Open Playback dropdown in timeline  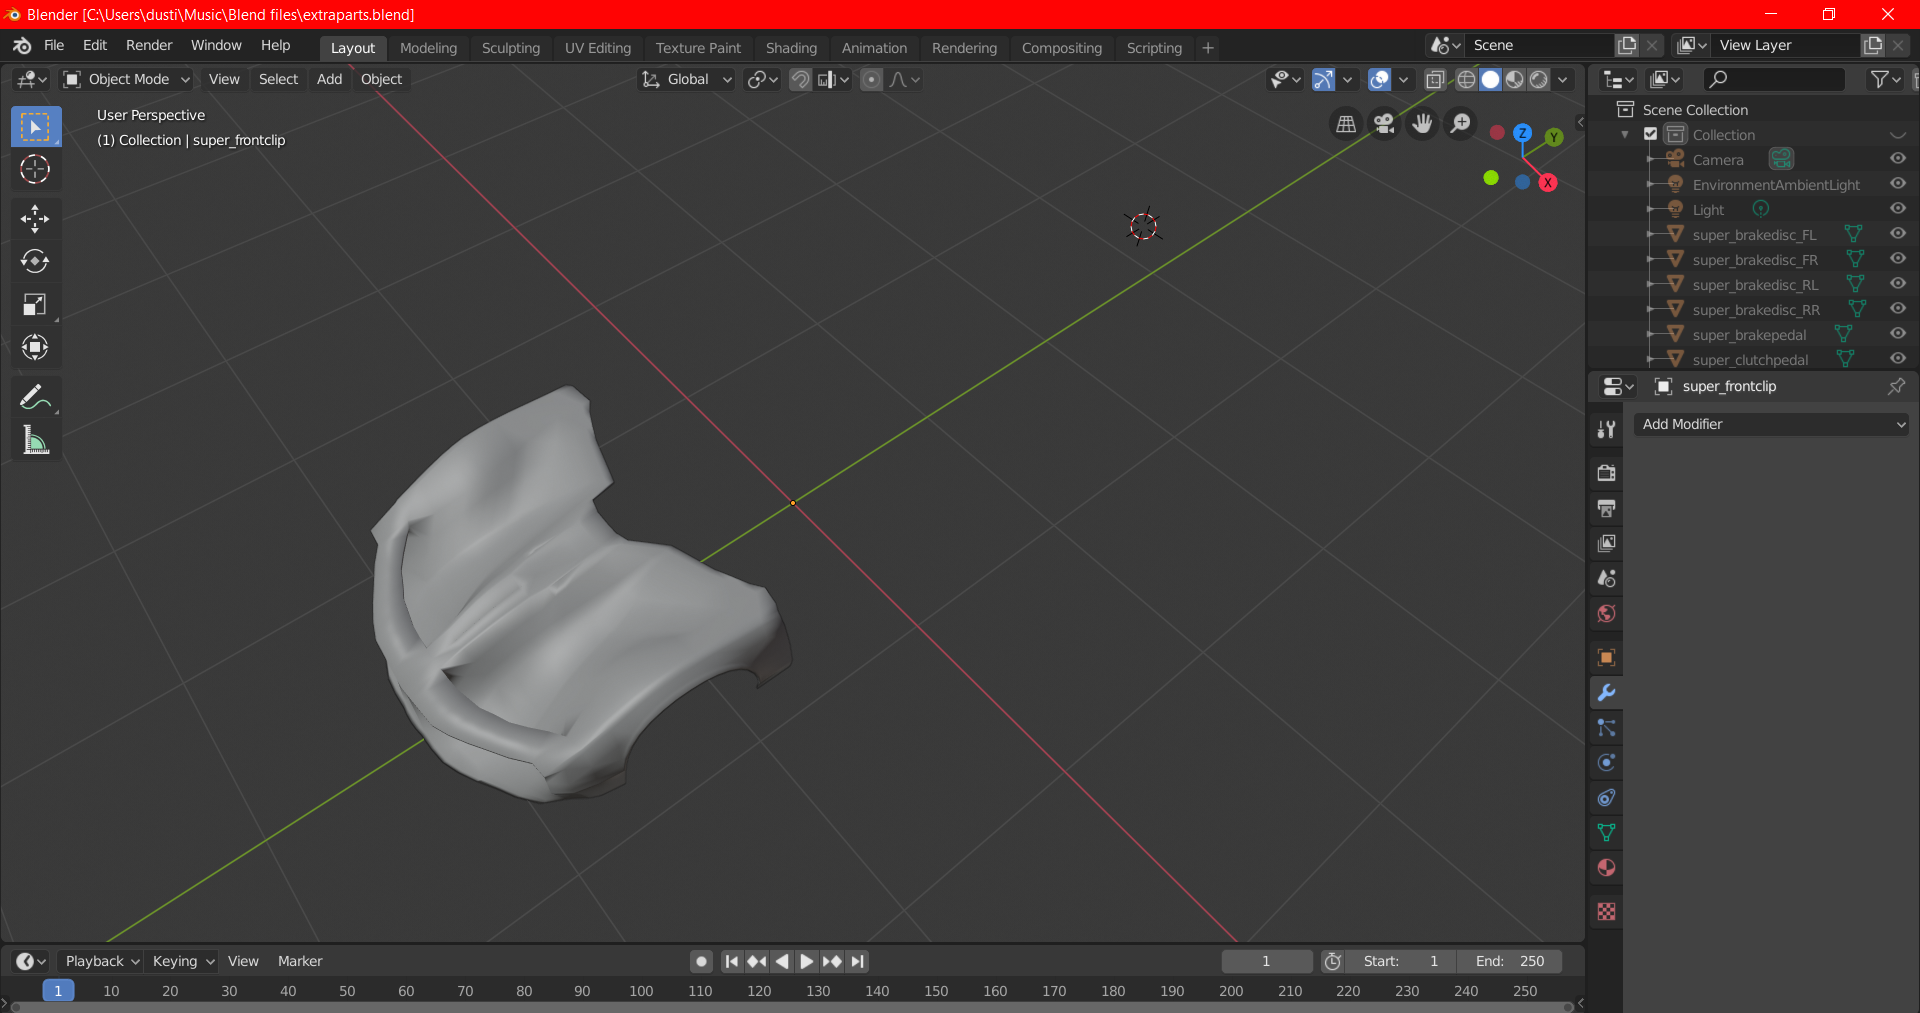pos(101,961)
